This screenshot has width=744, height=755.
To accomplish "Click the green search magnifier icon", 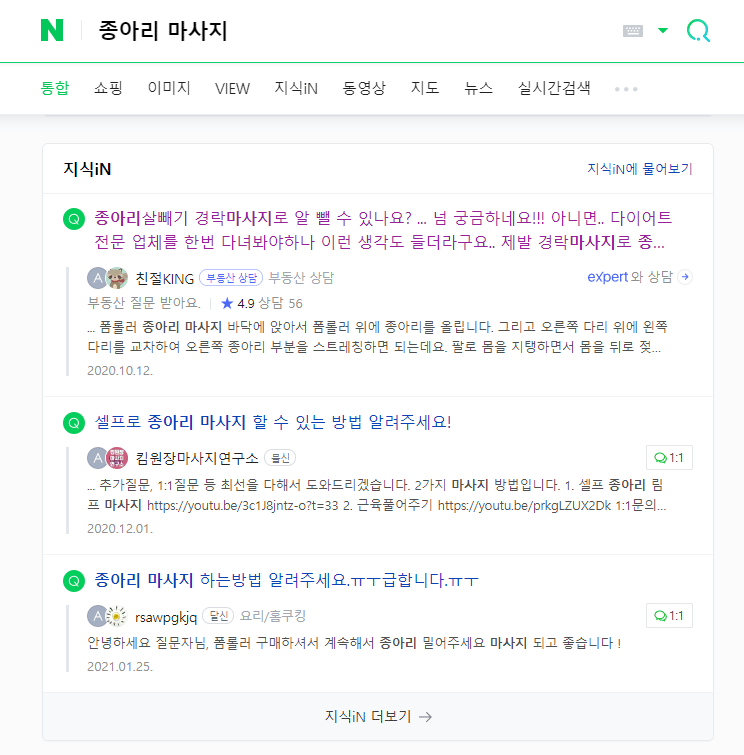I will point(698,31).
